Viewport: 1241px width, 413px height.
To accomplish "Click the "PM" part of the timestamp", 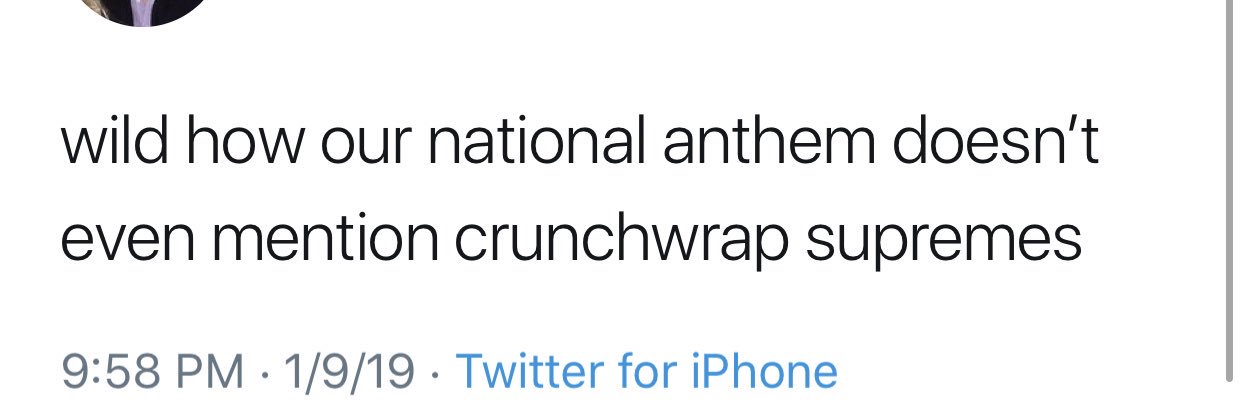I will tap(210, 372).
